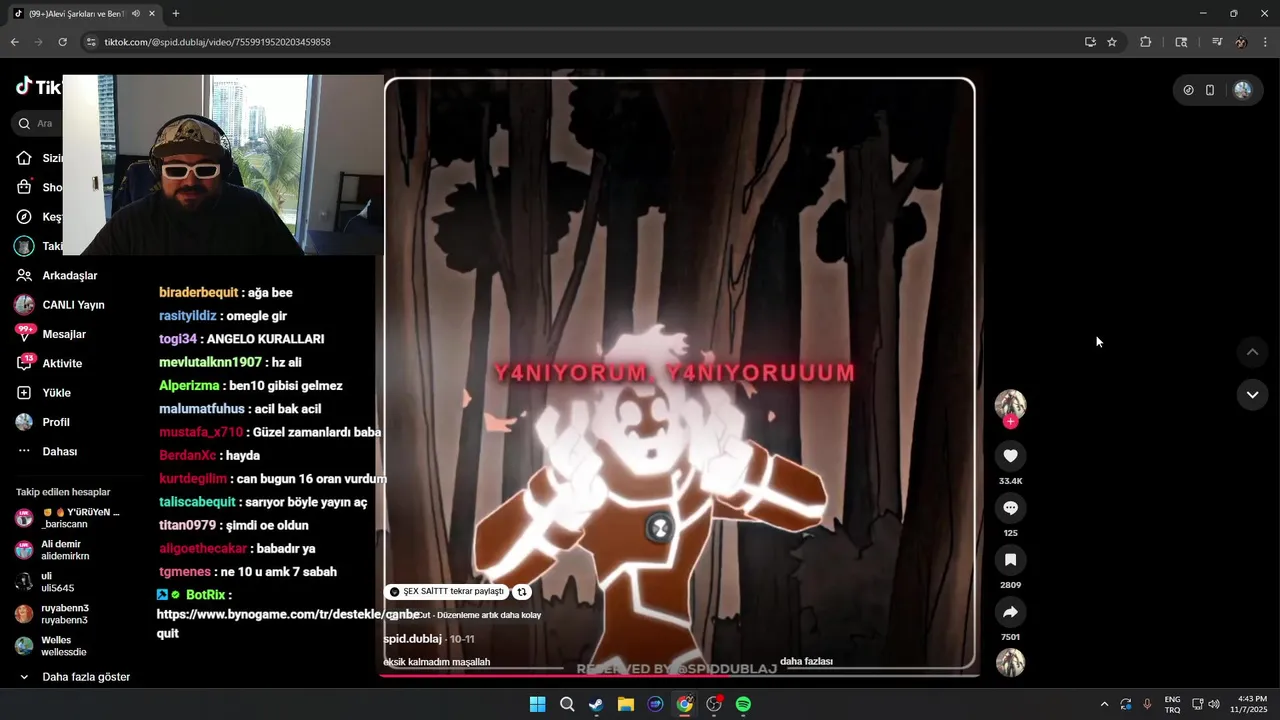1280x720 pixels.
Task: Open the spinning sound disc avatar
Action: coord(1010,663)
